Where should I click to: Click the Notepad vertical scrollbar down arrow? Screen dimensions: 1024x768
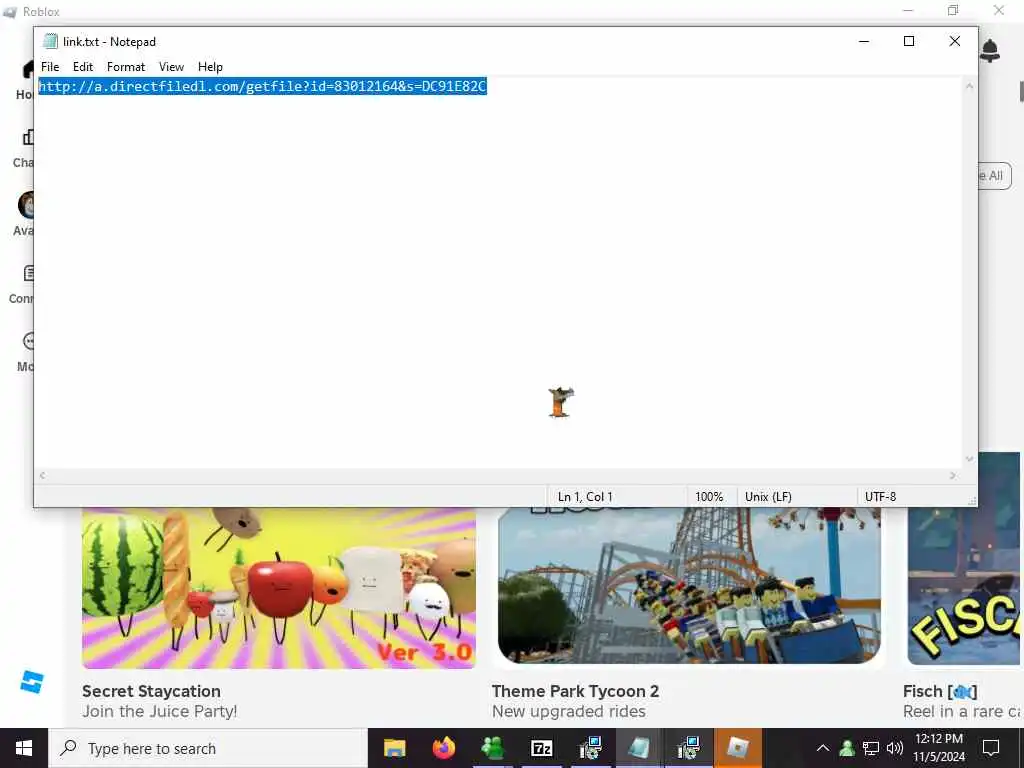[x=969, y=460]
